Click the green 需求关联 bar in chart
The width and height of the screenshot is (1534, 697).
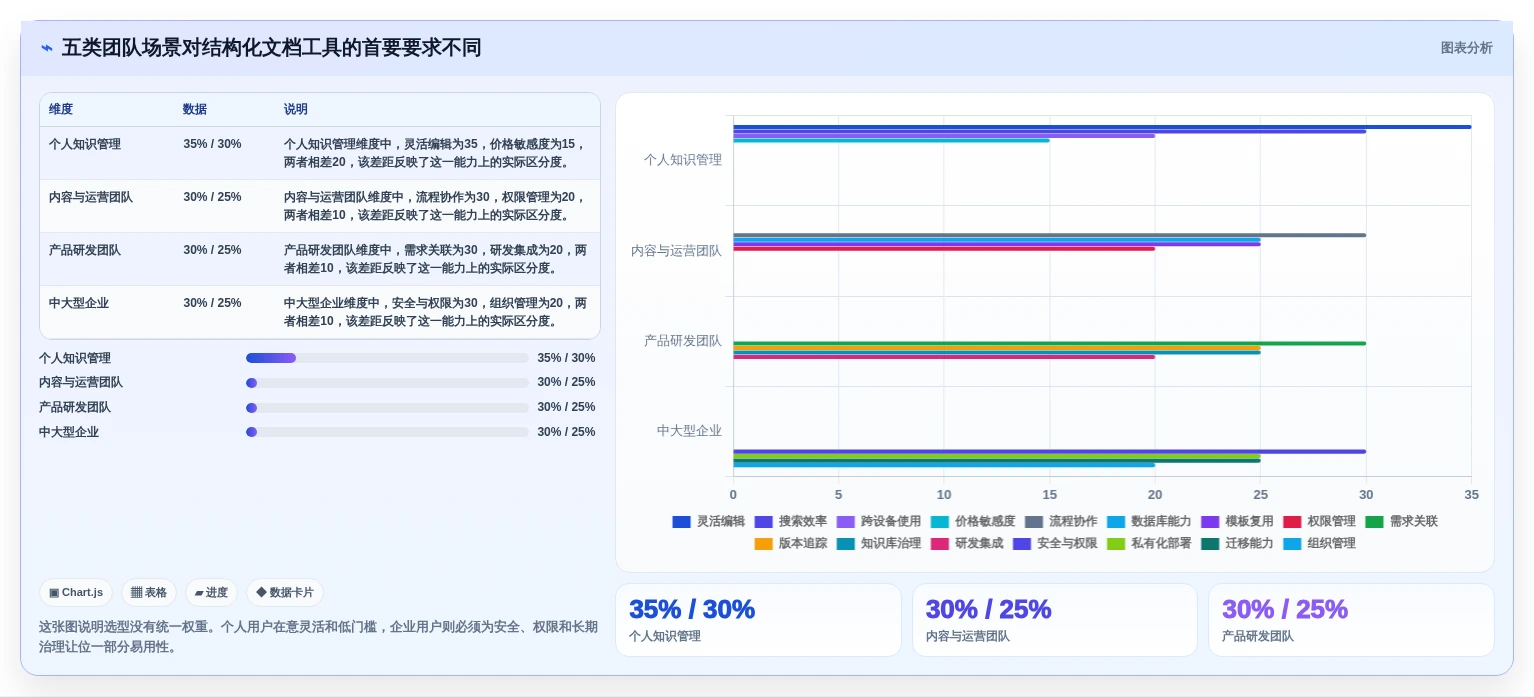(x=1049, y=343)
